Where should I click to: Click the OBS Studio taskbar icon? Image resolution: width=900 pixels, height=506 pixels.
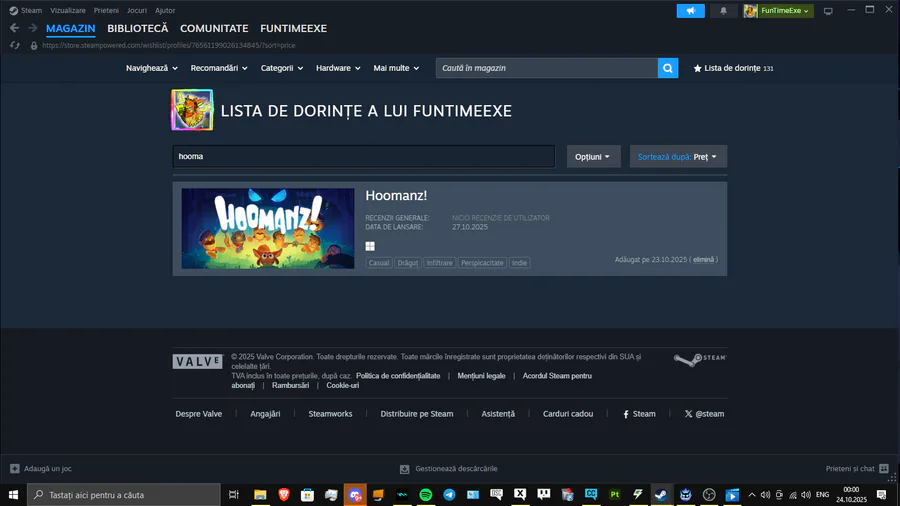pos(709,495)
